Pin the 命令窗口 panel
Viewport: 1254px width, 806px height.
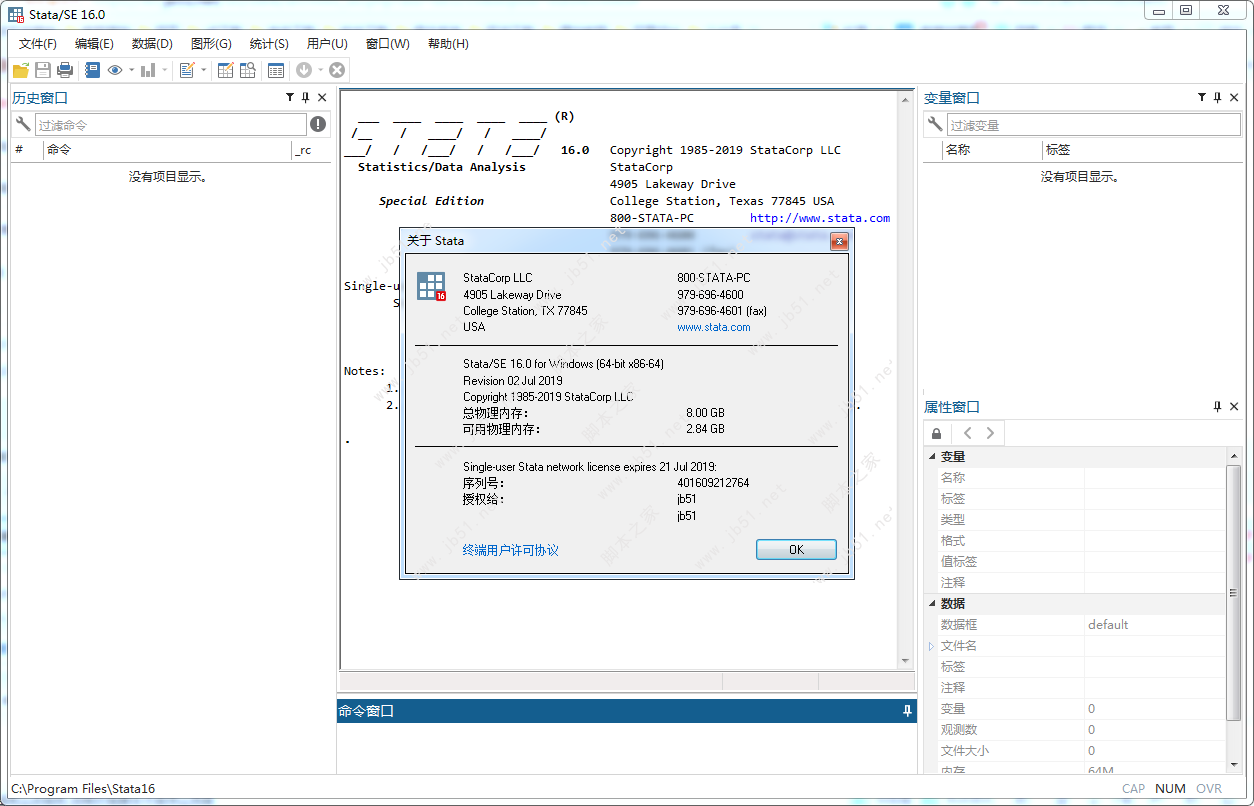click(907, 711)
